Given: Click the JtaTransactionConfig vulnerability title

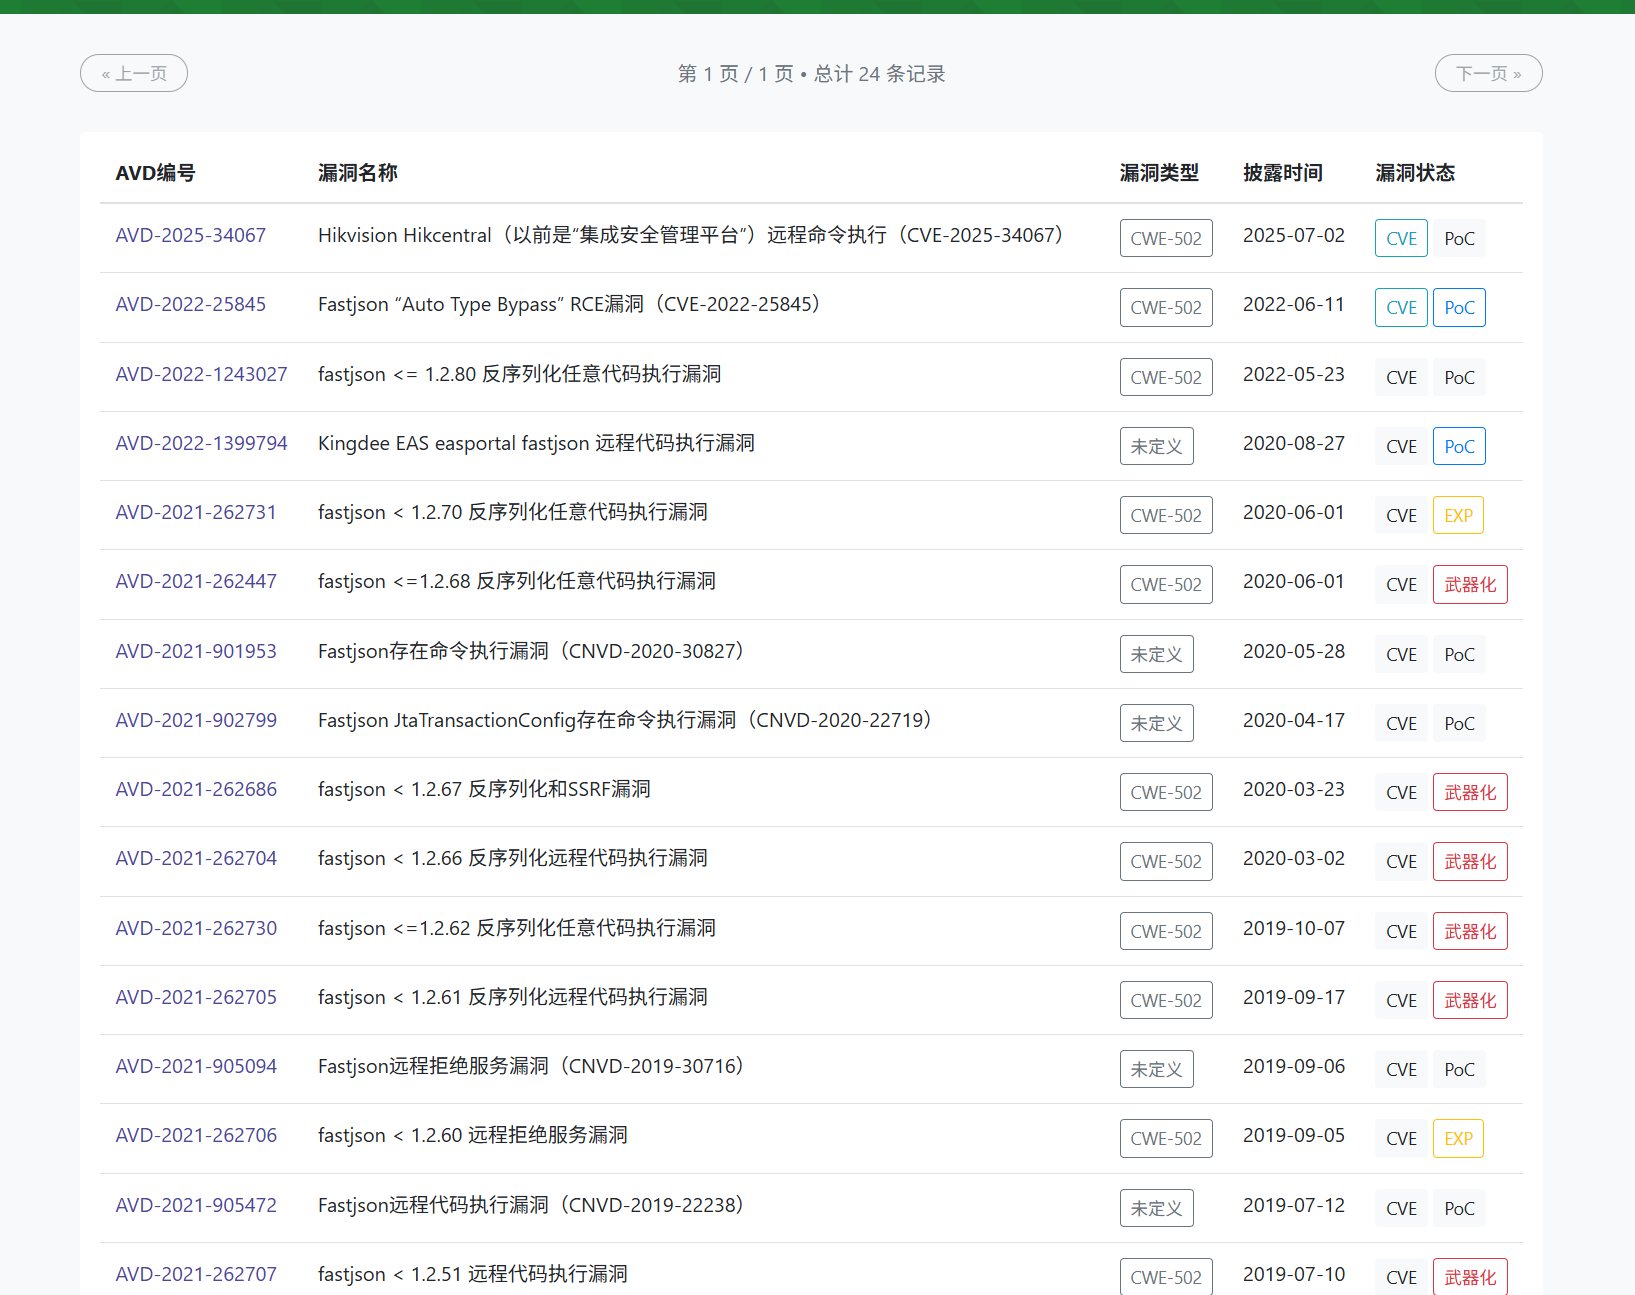Looking at the screenshot, I should coord(625,720).
